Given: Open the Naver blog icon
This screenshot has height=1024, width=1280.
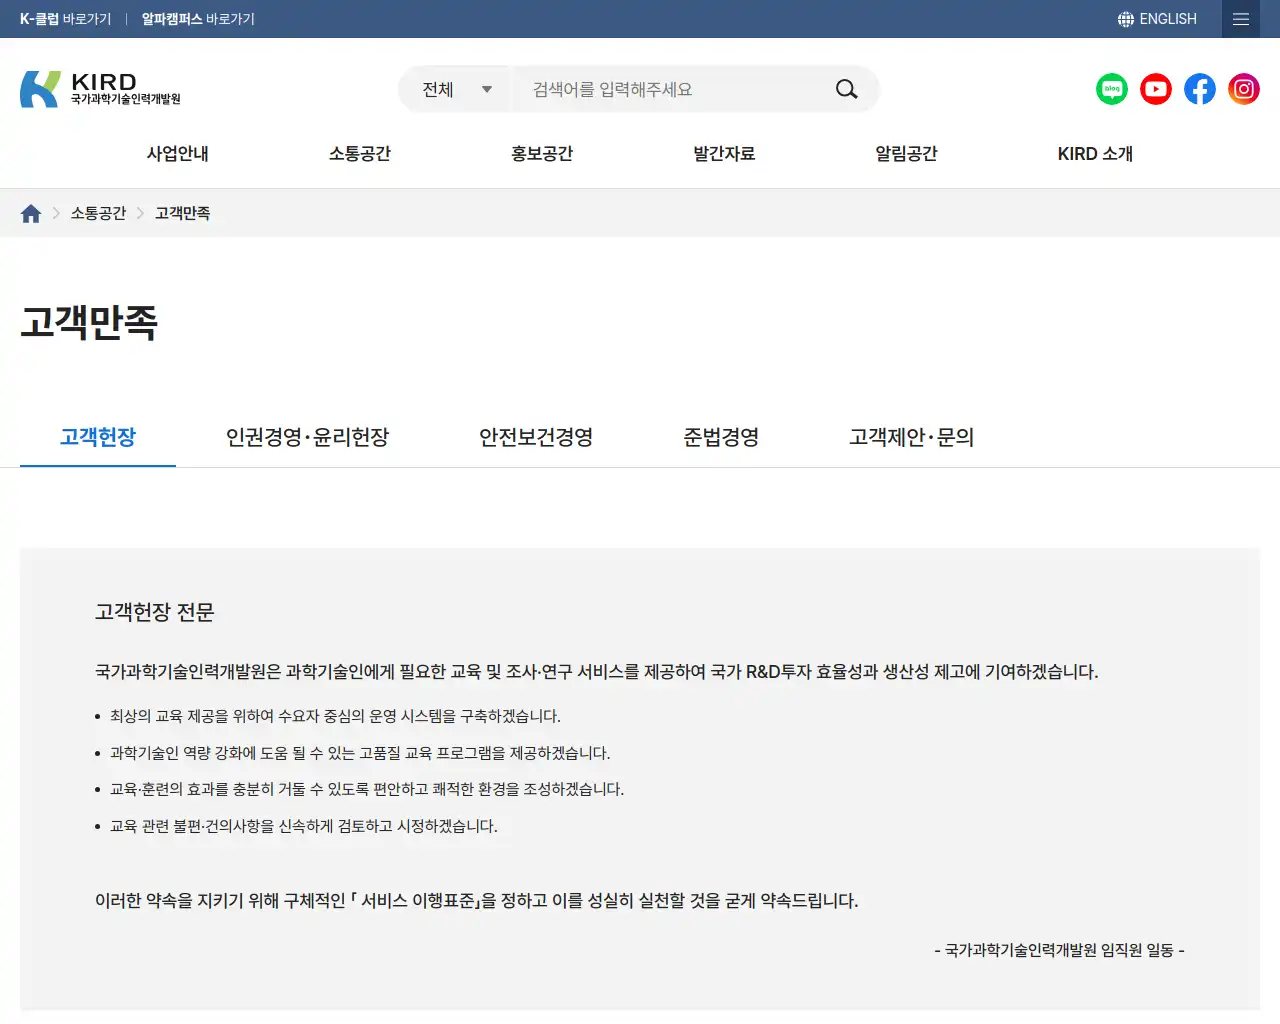Looking at the screenshot, I should [1112, 89].
